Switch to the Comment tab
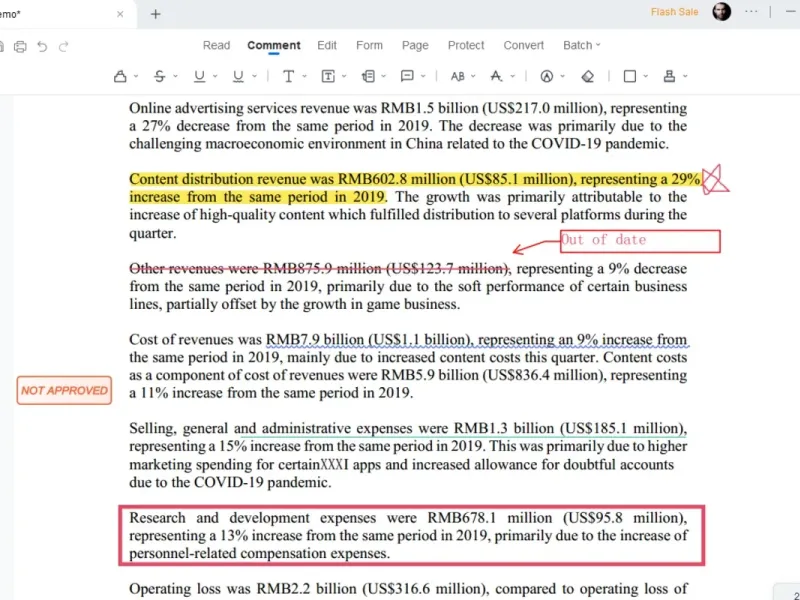800x600 pixels. [274, 45]
